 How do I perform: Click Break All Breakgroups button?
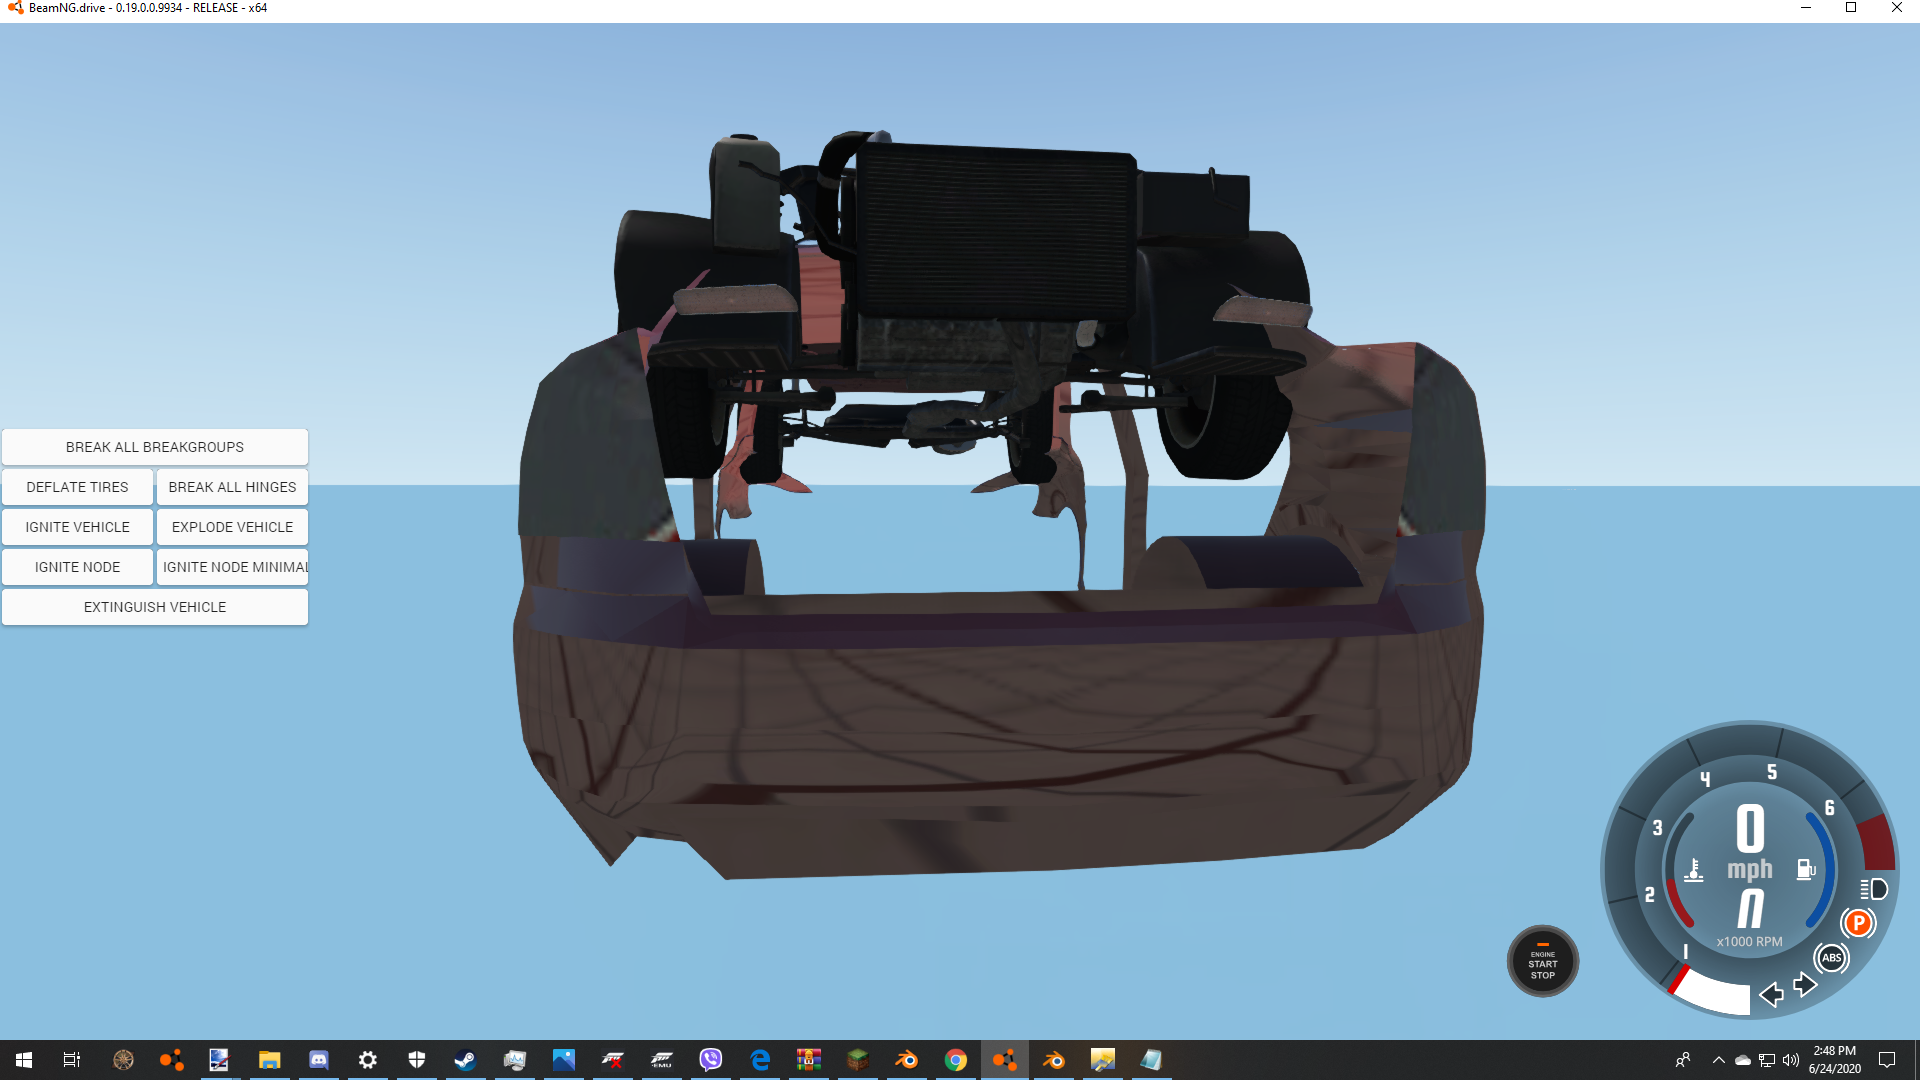(x=155, y=447)
